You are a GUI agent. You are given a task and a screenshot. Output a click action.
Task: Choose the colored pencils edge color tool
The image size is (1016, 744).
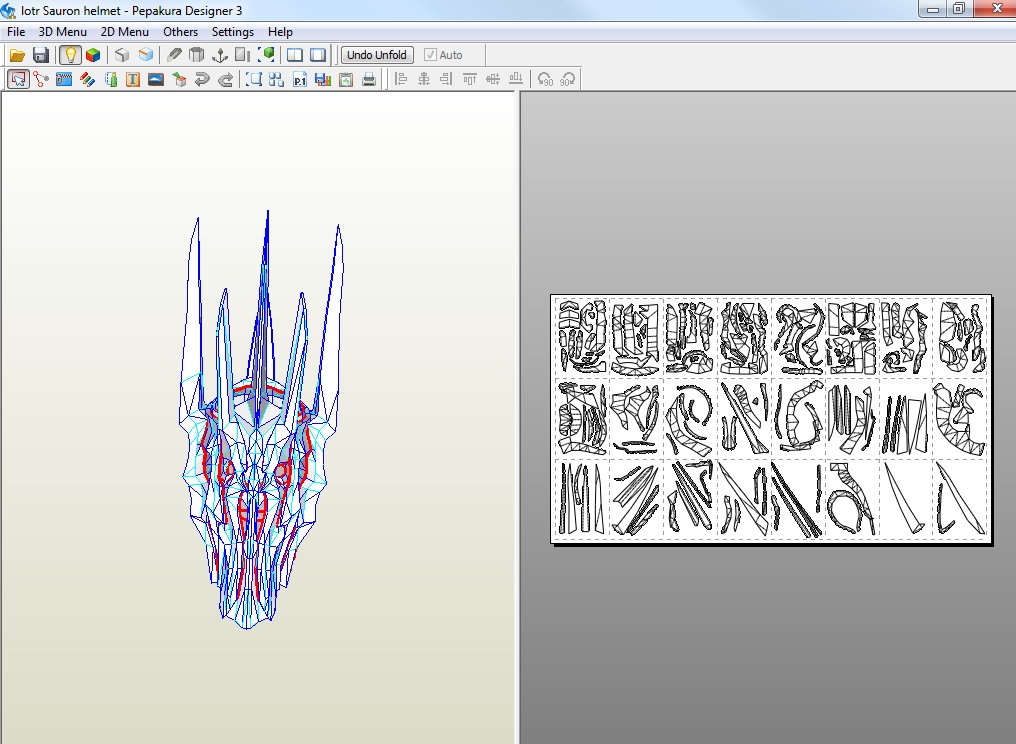(87, 80)
